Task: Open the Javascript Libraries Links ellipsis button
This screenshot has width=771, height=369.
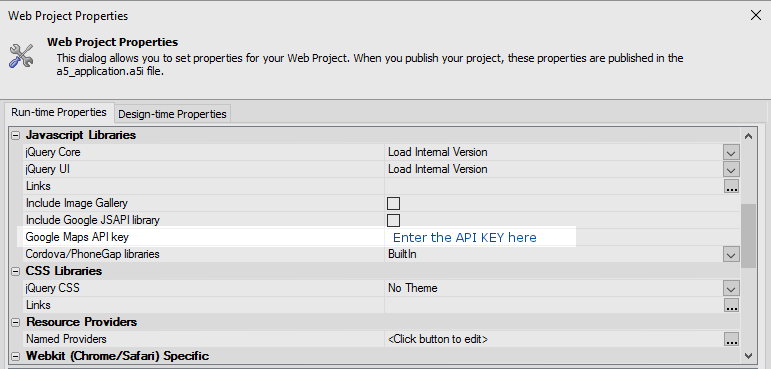Action: tap(731, 186)
